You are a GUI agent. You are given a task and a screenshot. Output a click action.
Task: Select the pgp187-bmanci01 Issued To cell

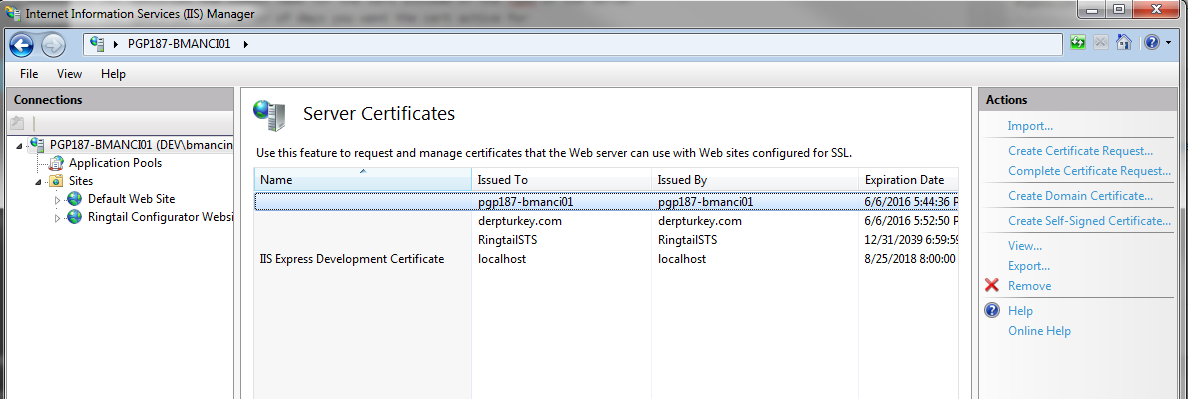(525, 202)
